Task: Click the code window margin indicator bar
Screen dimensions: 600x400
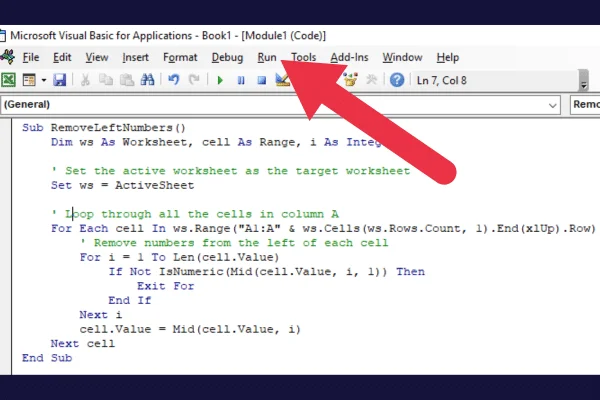Action: [5, 247]
